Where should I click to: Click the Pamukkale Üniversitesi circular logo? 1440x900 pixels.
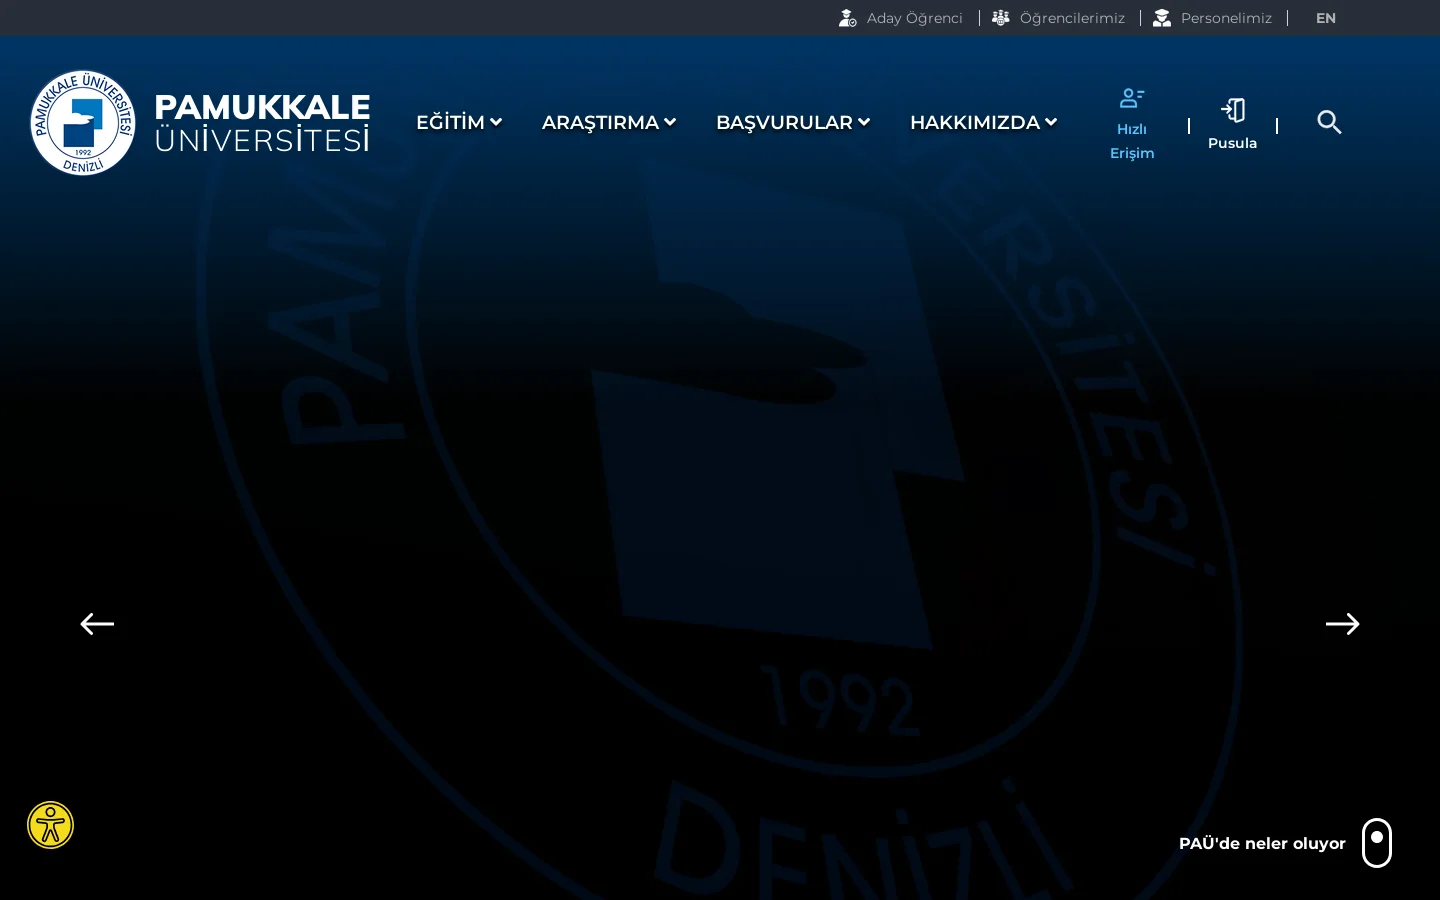[83, 122]
